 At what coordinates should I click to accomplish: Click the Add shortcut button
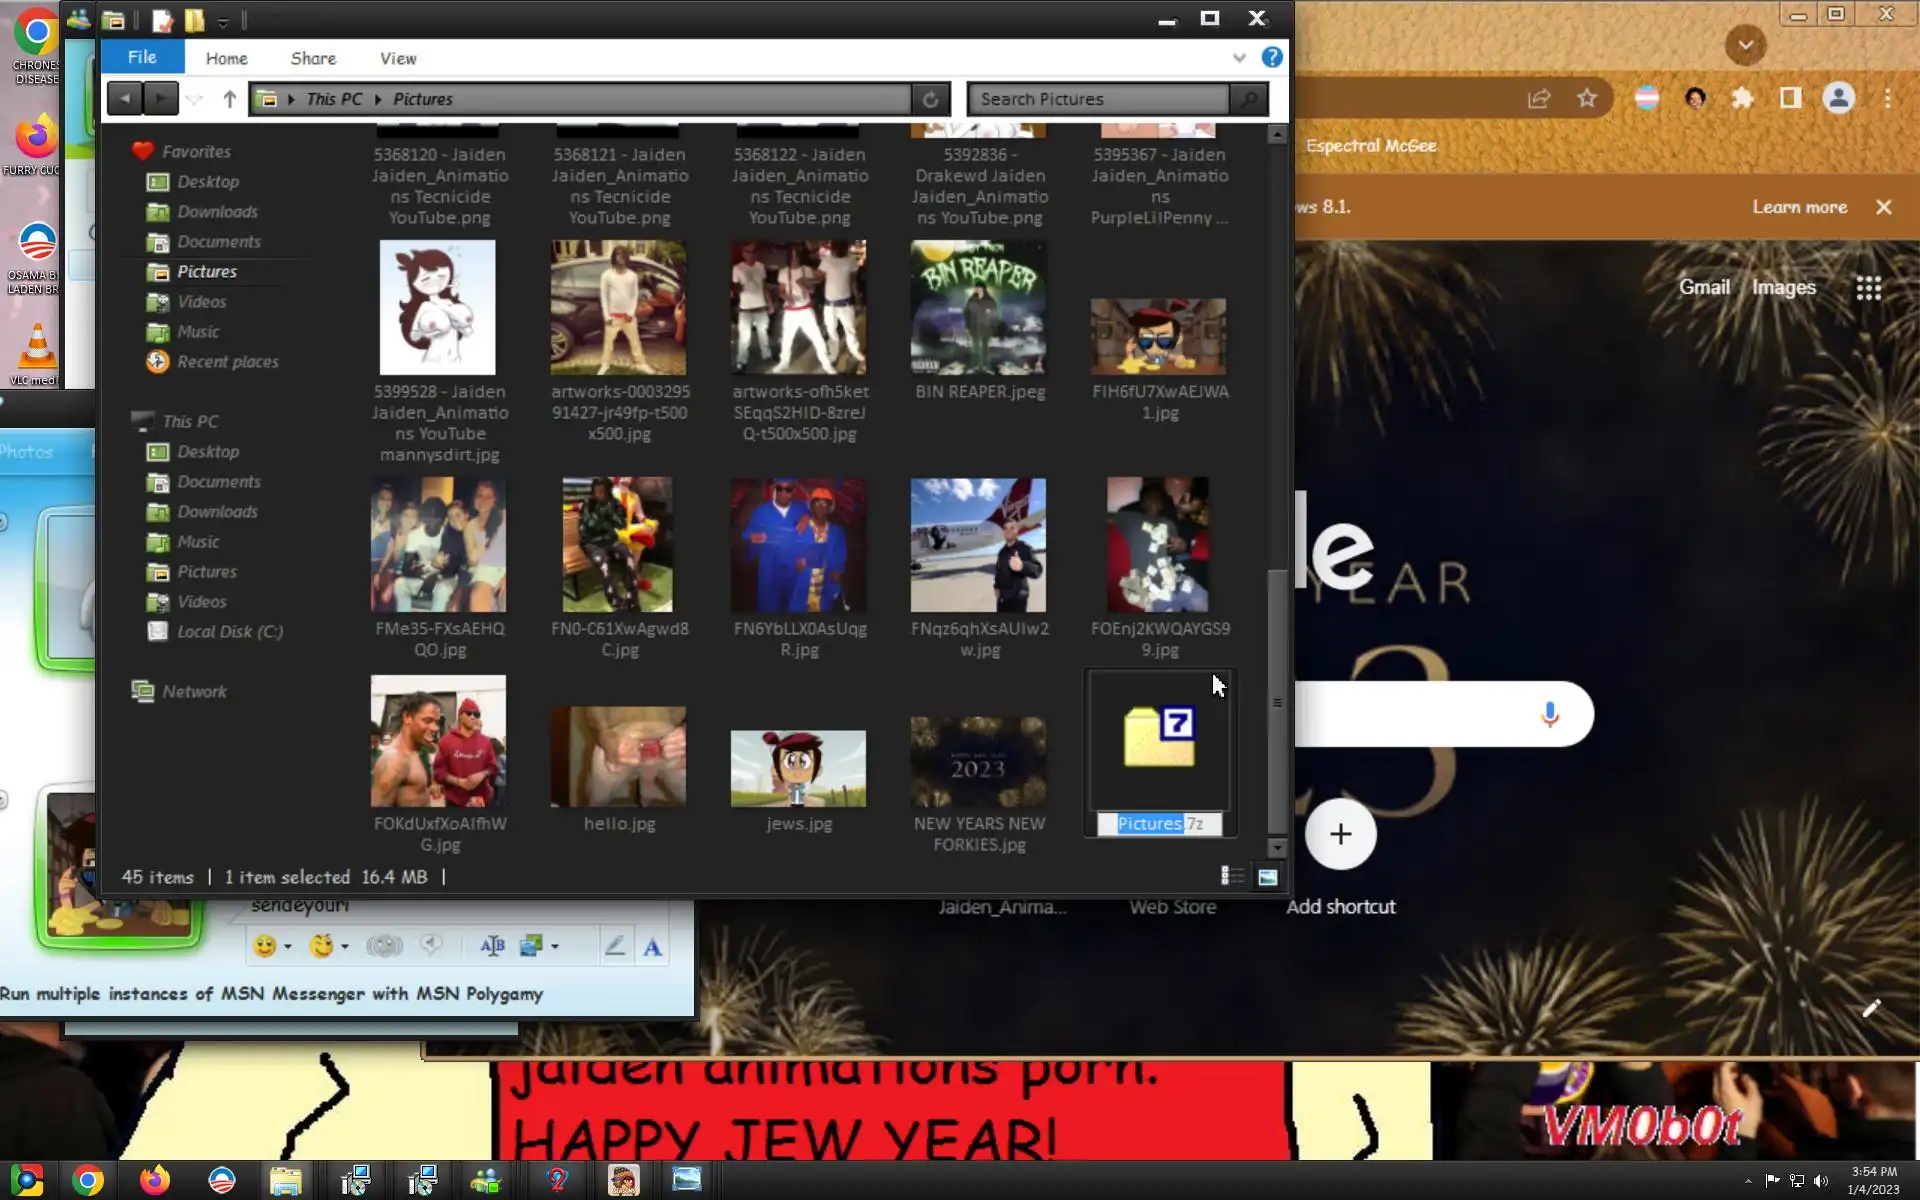coord(1340,834)
